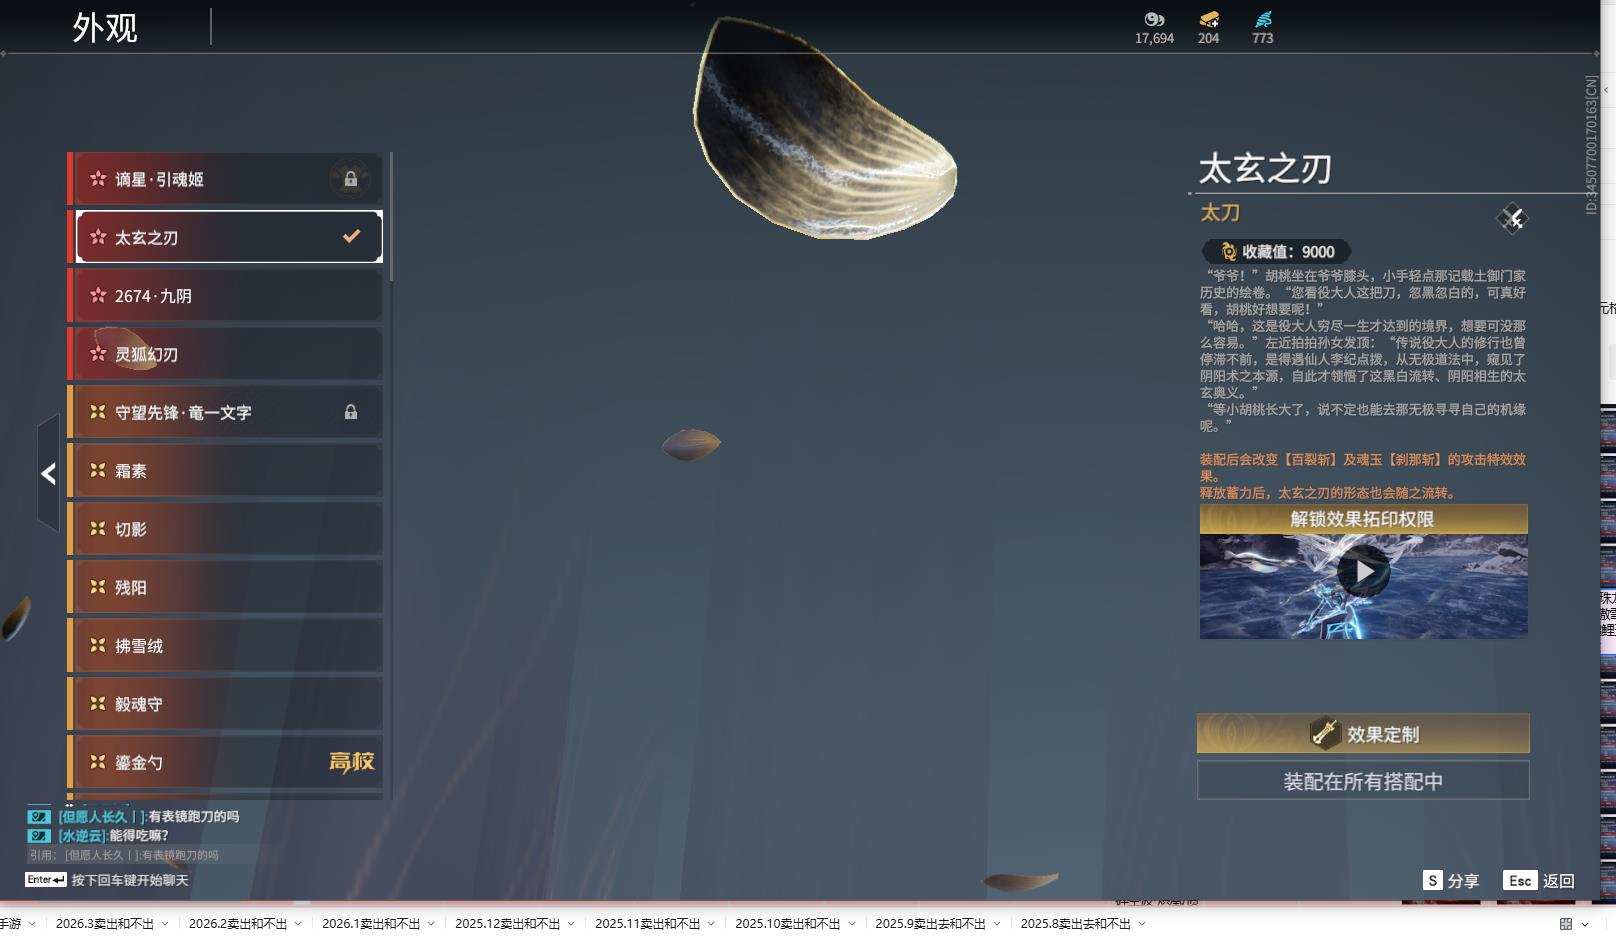Switch to 2025.10卖出和不出 sheet tab
The image size is (1616, 939).
787,924
